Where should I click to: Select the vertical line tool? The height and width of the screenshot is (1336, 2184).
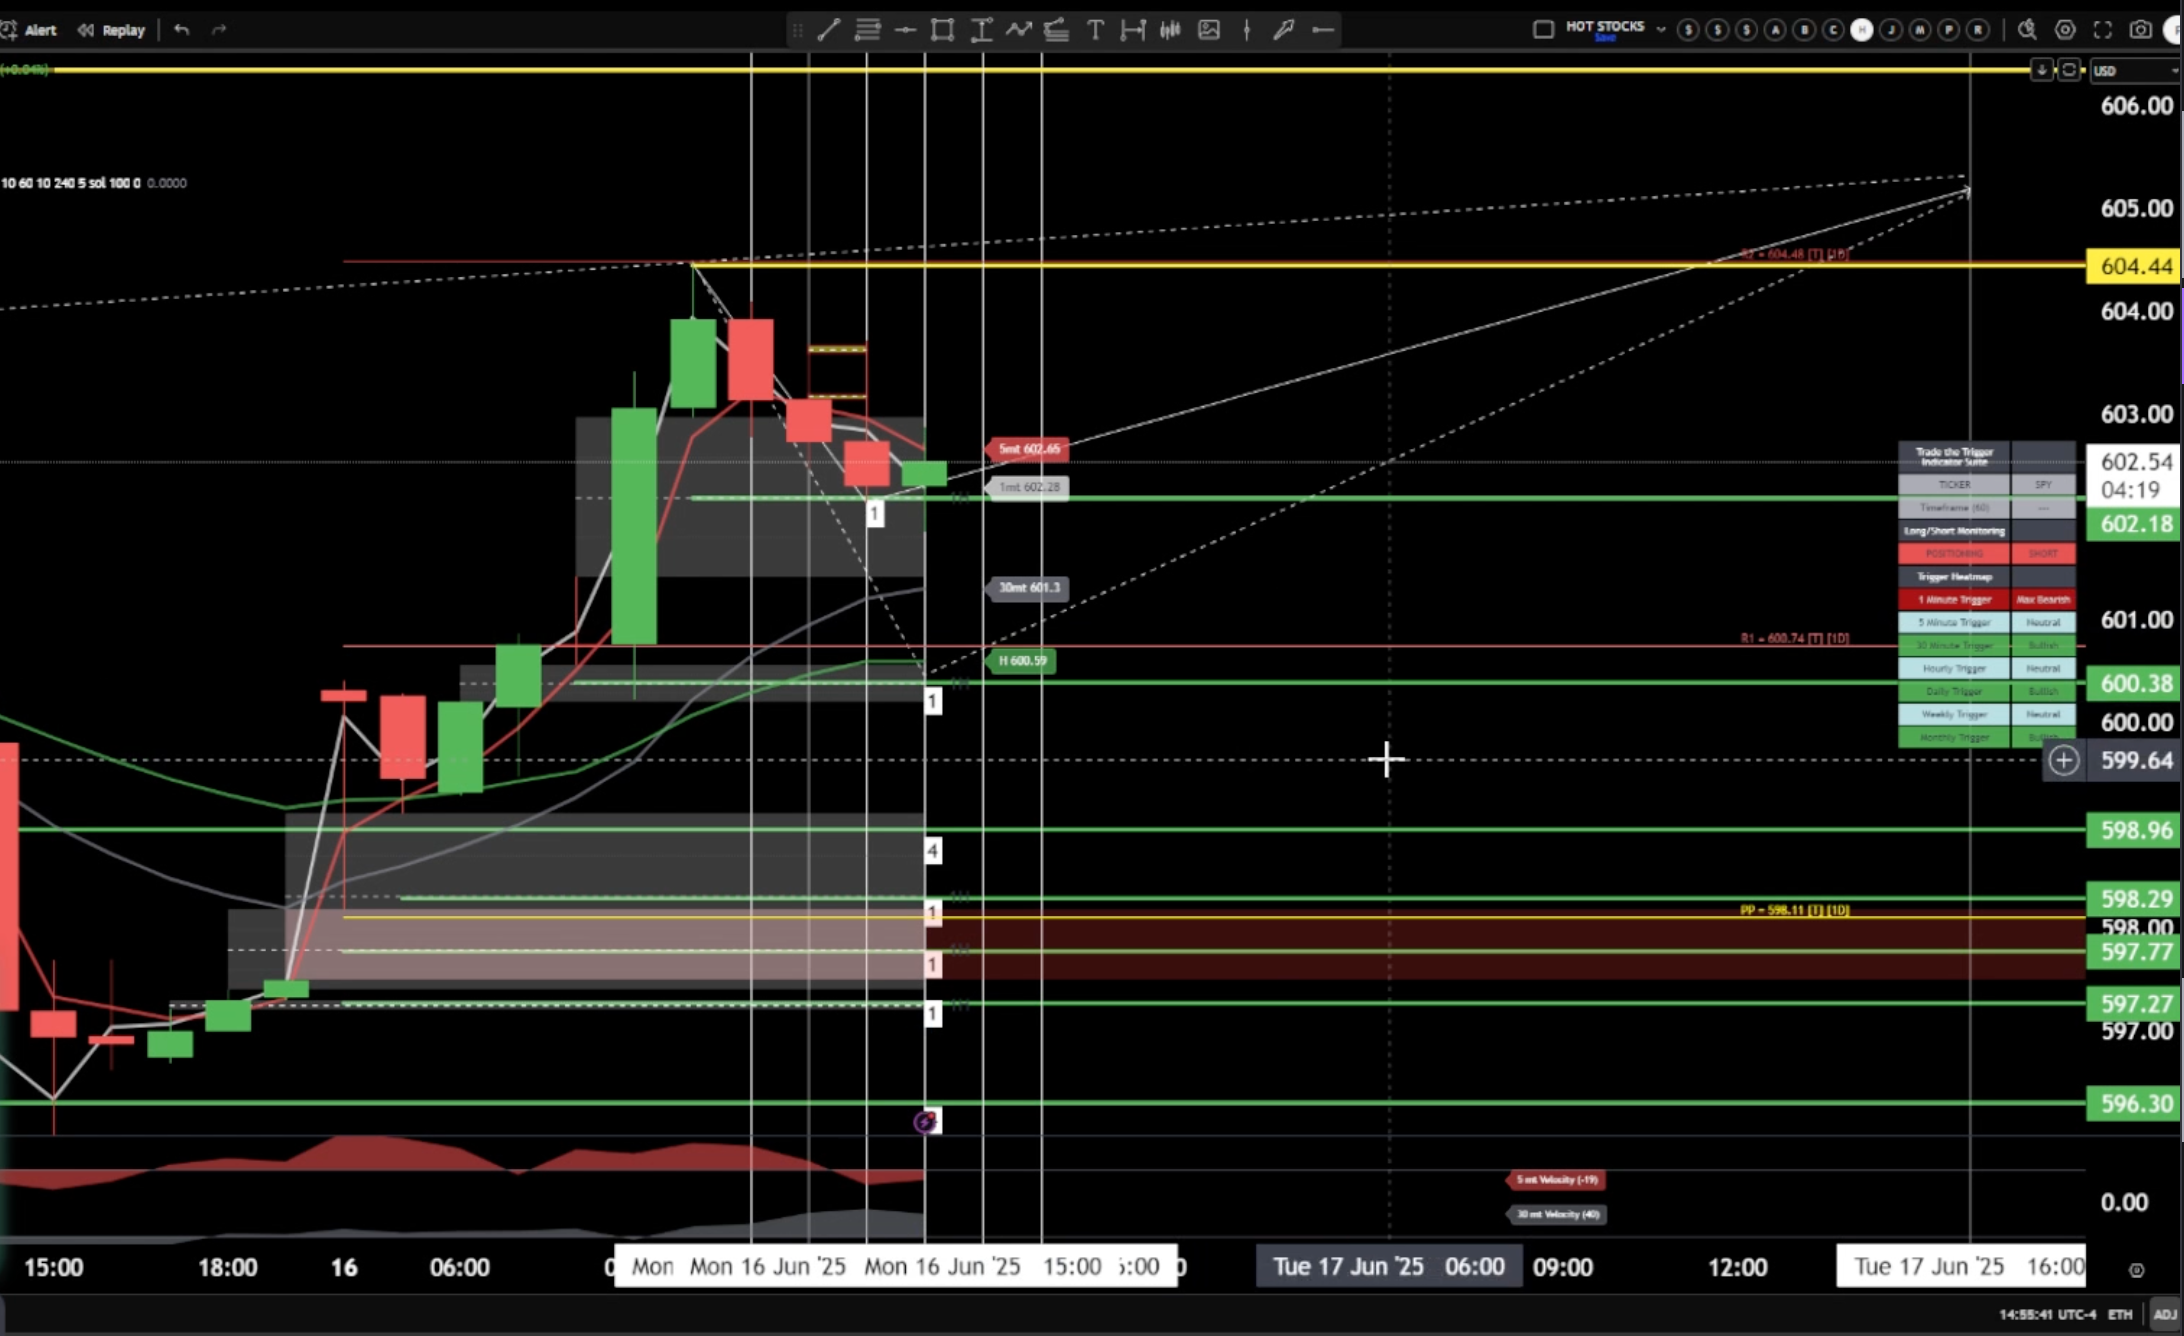click(x=1246, y=30)
